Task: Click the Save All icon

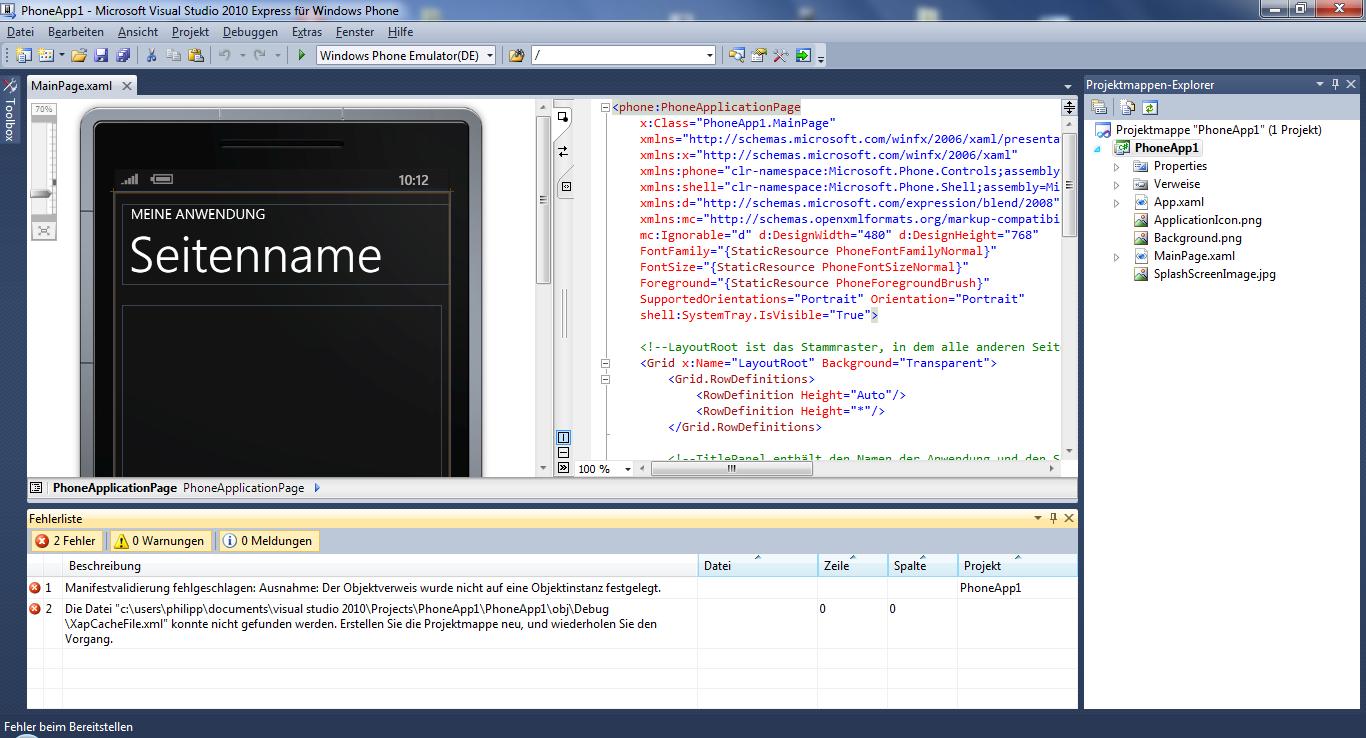Action: 122,56
